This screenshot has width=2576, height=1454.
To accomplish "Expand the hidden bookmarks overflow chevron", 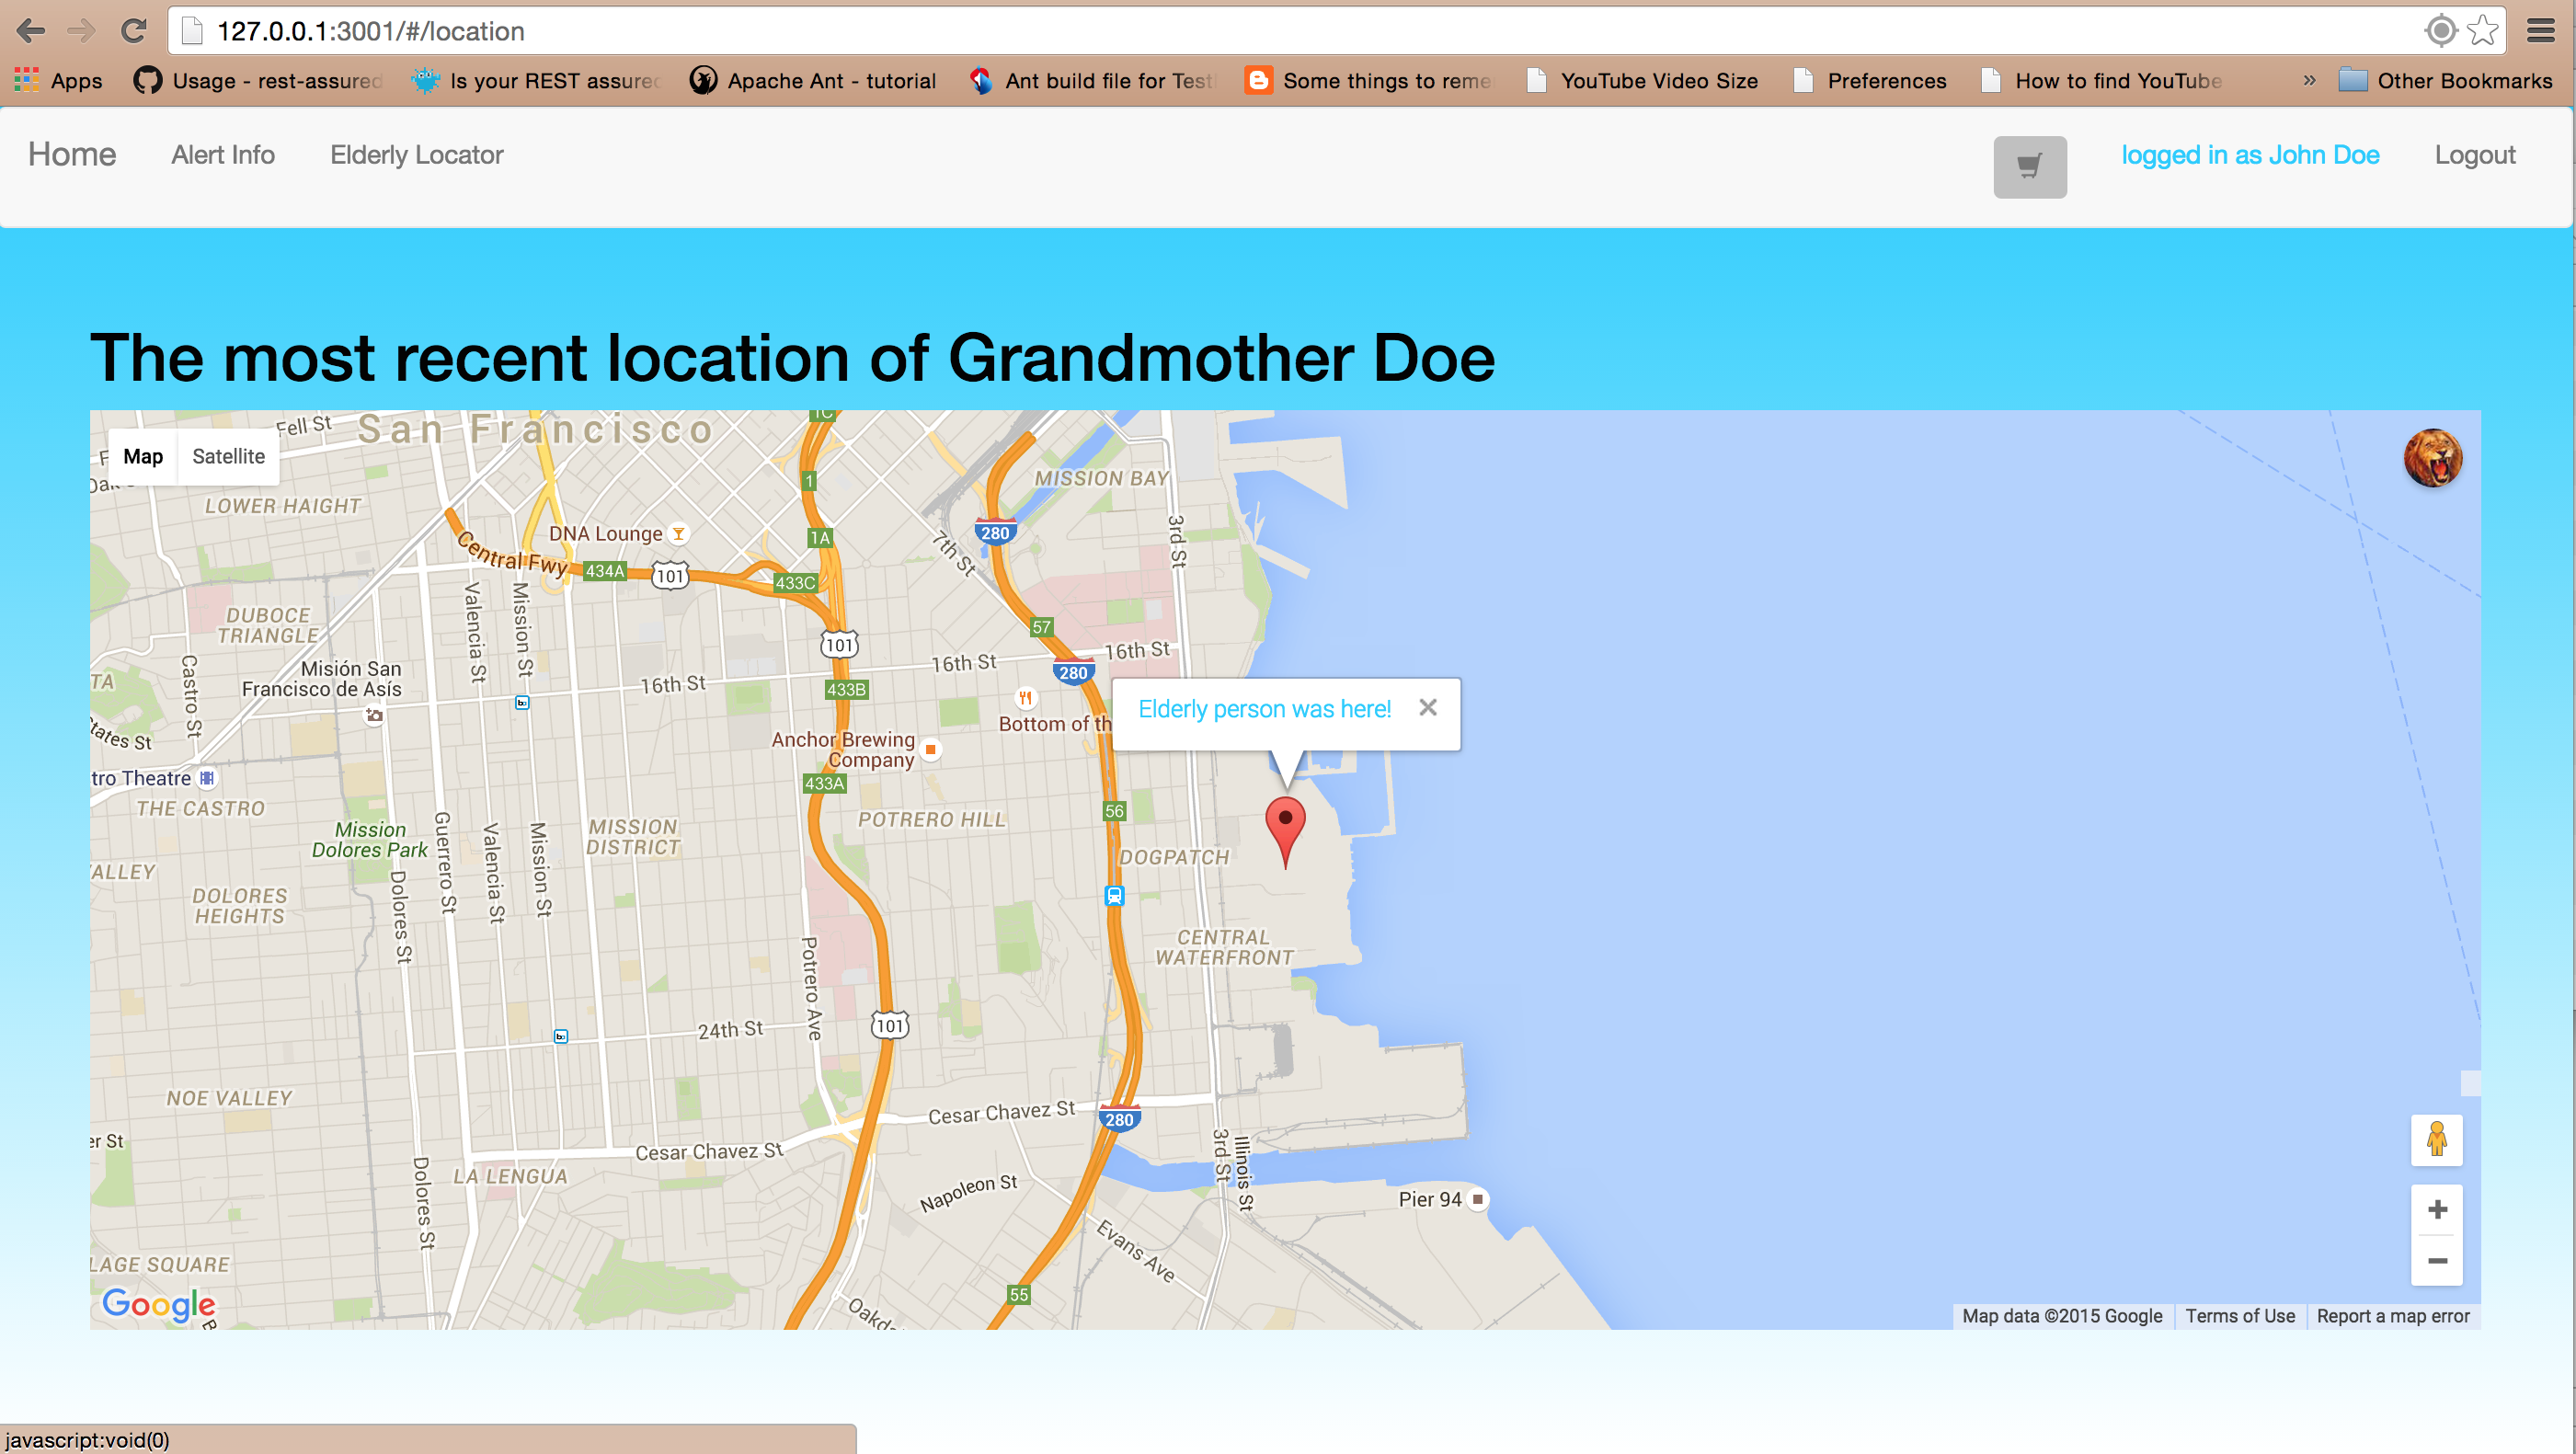I will point(2309,80).
